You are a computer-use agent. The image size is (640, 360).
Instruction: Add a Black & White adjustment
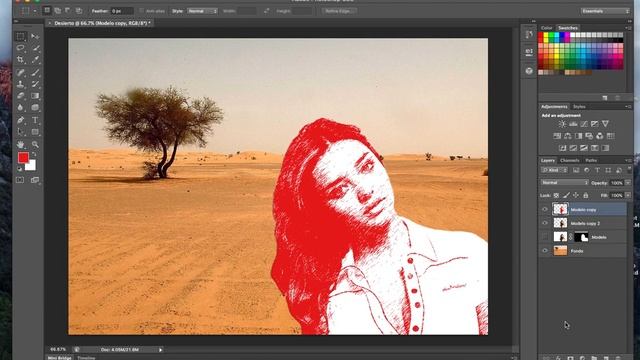pyautogui.click(x=578, y=136)
